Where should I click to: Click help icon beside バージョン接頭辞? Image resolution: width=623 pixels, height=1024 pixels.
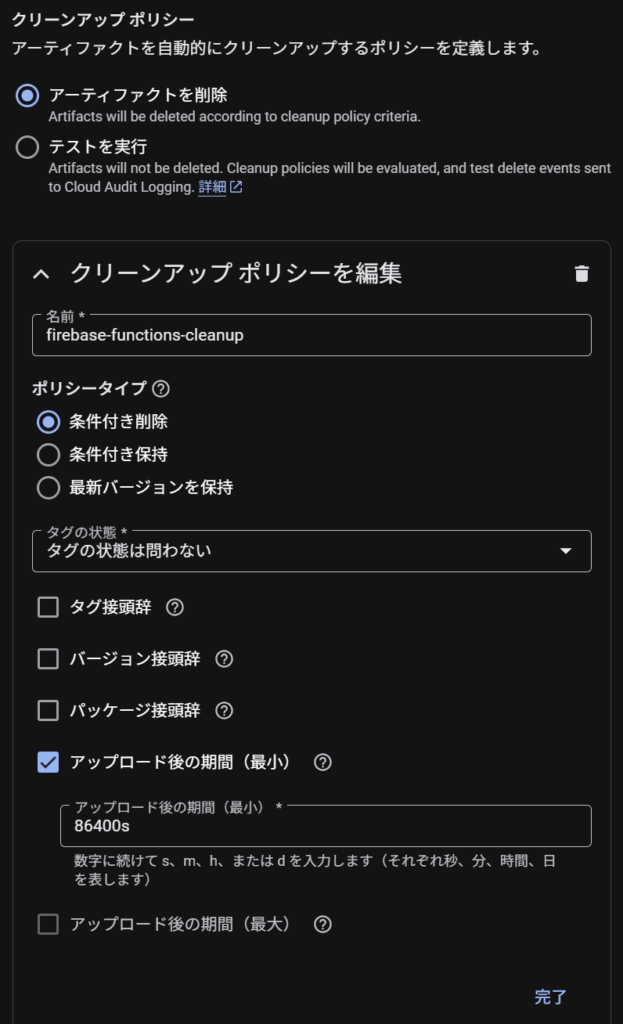click(x=224, y=659)
